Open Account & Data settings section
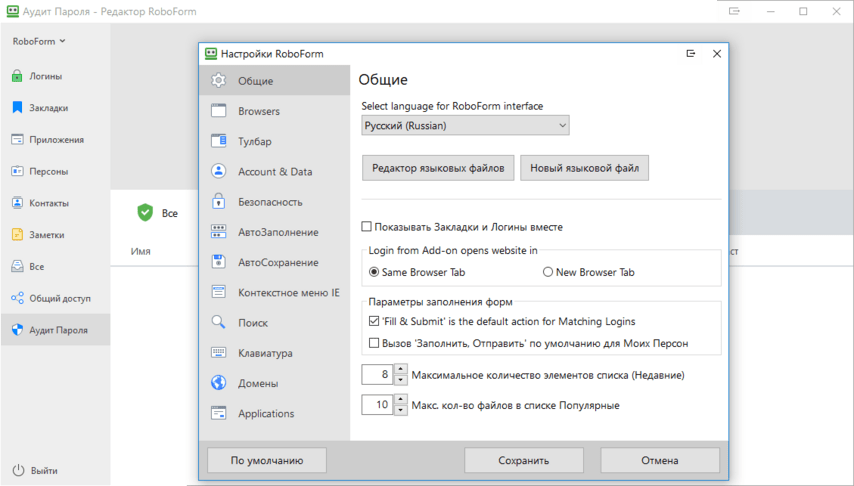This screenshot has height=486, width=854. click(274, 171)
